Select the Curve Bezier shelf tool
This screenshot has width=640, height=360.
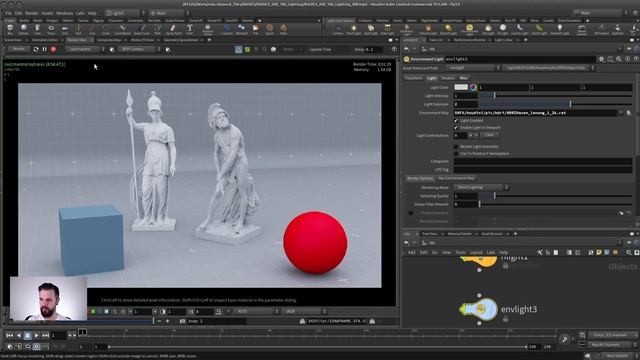[x=122, y=29]
